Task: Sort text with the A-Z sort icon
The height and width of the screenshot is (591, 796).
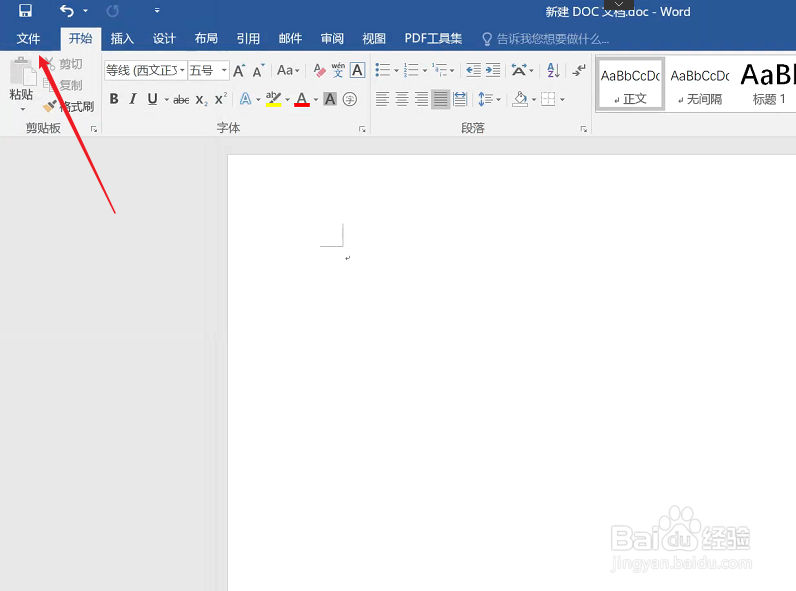Action: pyautogui.click(x=553, y=70)
